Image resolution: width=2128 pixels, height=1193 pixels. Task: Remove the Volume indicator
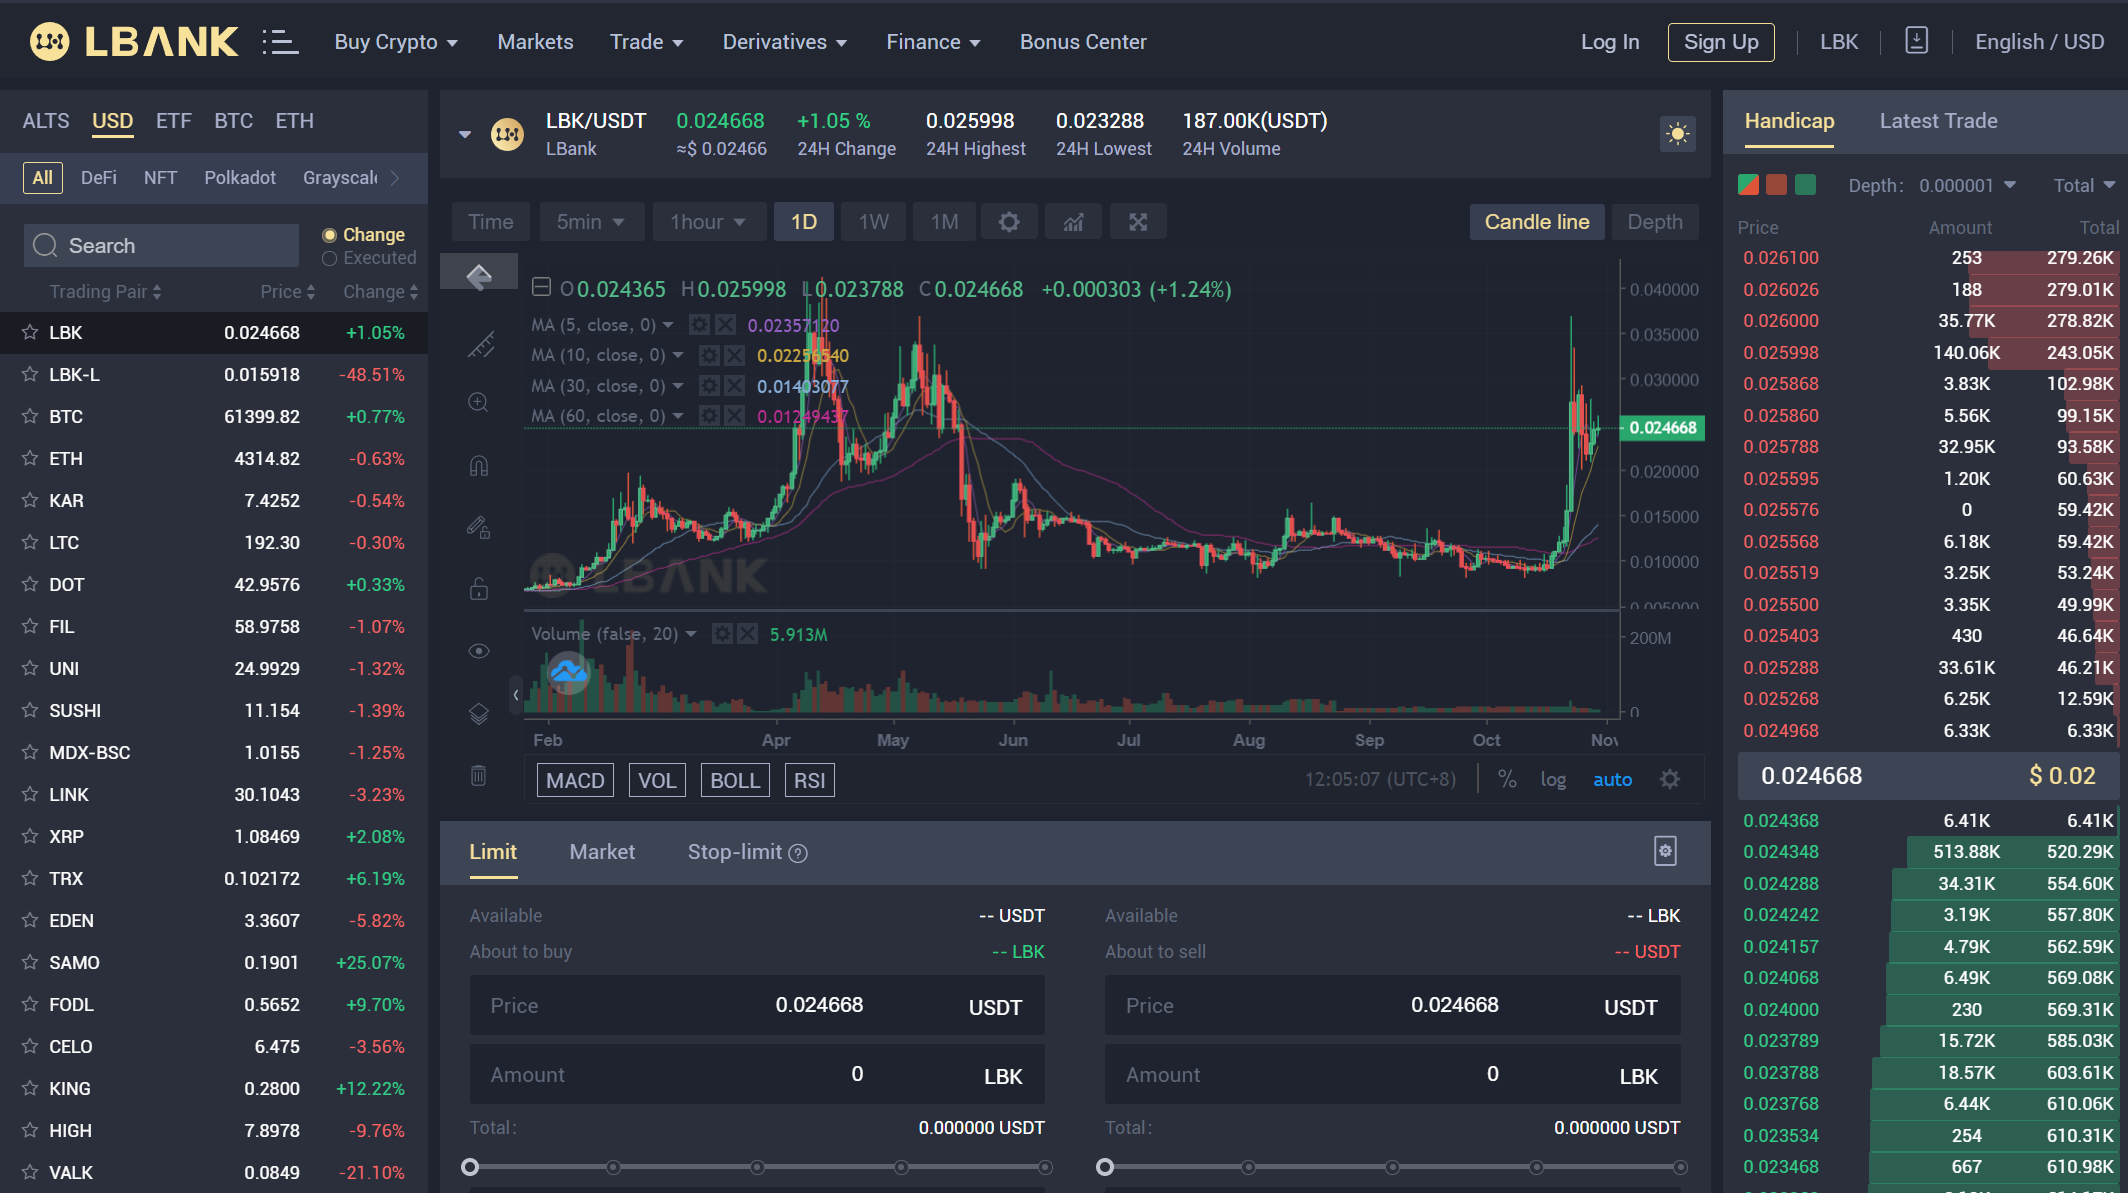(747, 634)
